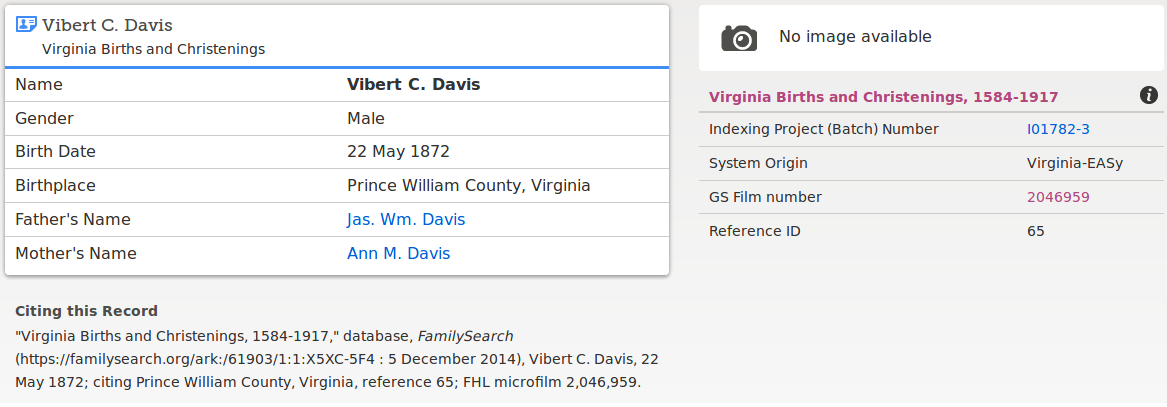Viewport: 1167px width, 407px height.
Task: Click the camera icon for no image
Action: pyautogui.click(x=739, y=37)
